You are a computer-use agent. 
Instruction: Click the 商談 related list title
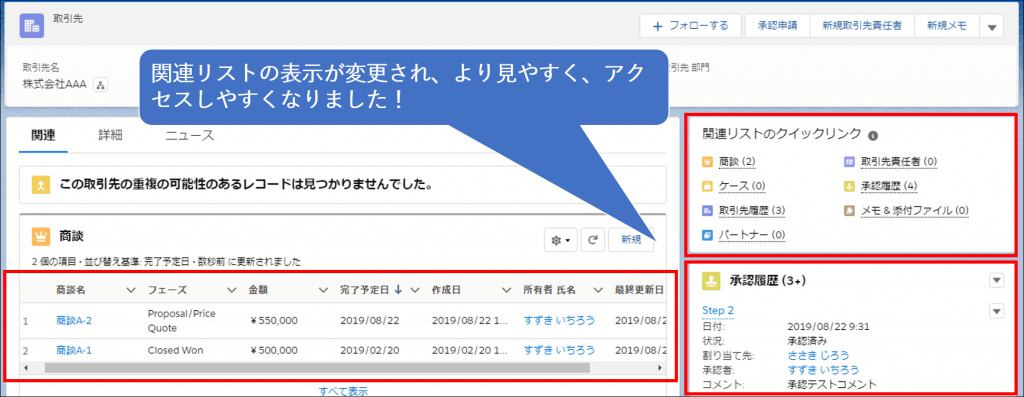[x=72, y=236]
